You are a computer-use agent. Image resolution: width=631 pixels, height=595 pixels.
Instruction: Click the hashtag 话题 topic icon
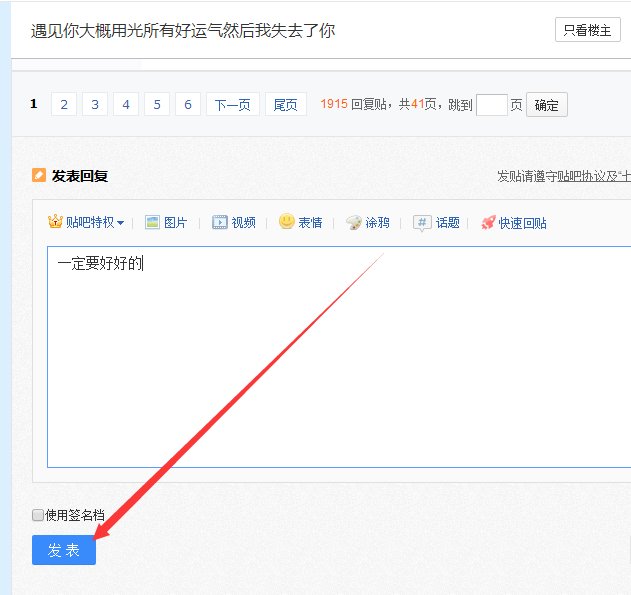pyautogui.click(x=422, y=222)
